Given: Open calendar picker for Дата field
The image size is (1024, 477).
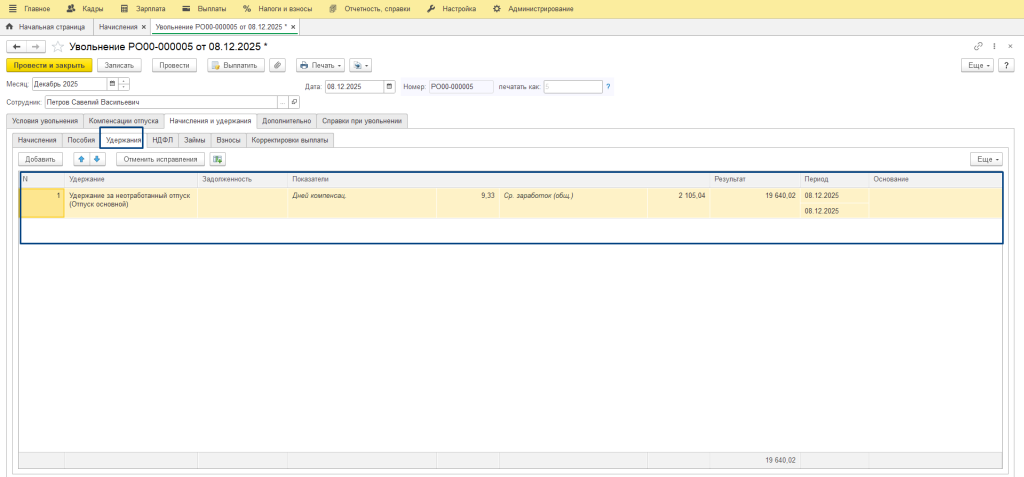Looking at the screenshot, I should (390, 86).
